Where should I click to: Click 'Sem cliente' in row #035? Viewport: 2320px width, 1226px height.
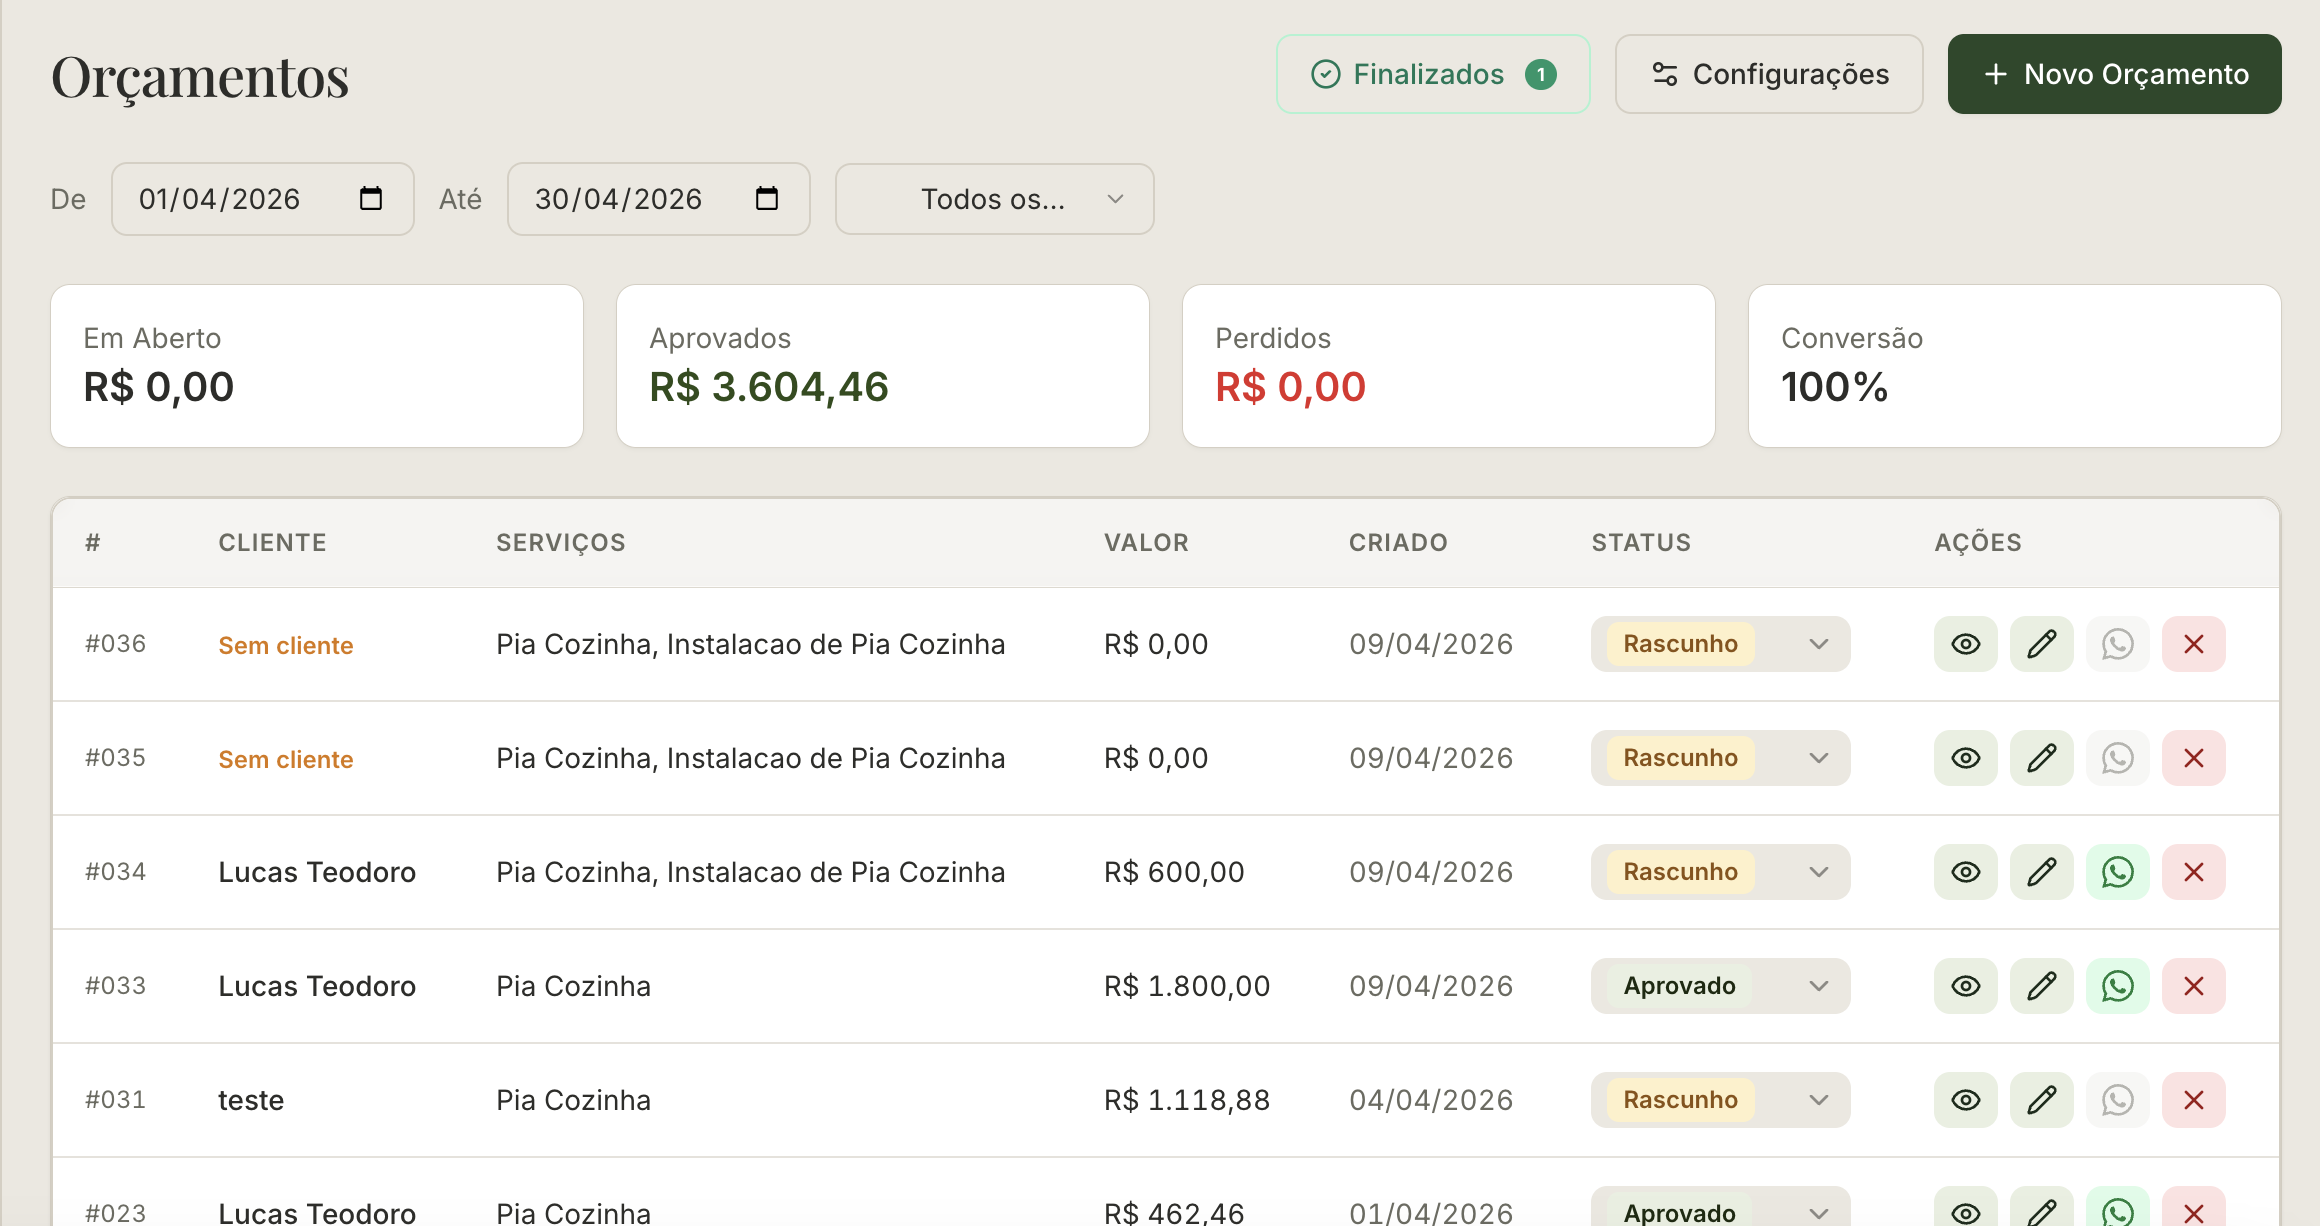pos(286,759)
